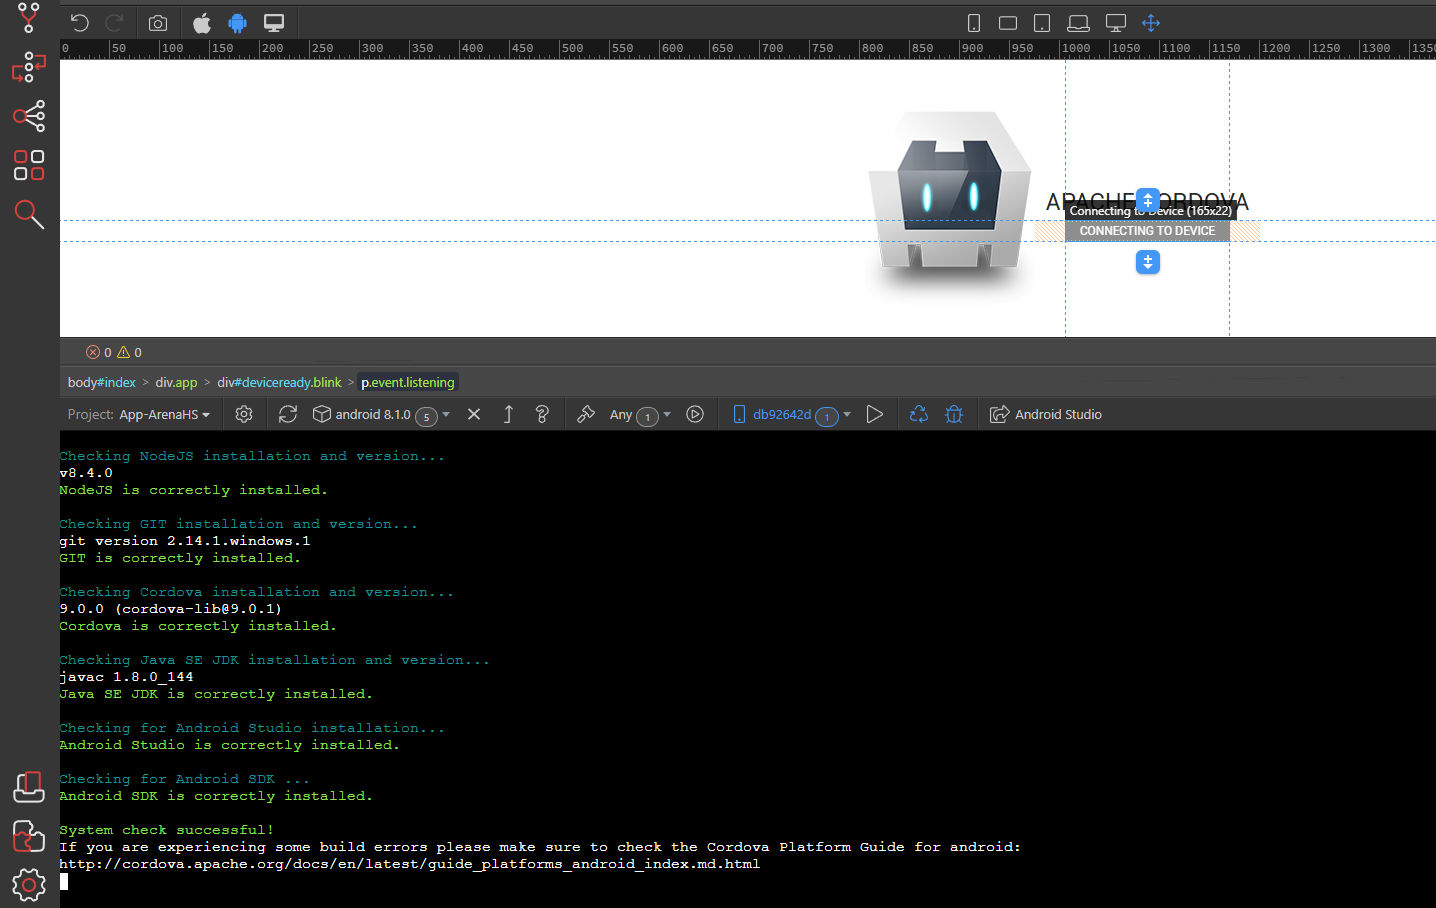The height and width of the screenshot is (908, 1436).
Task: Click the undo arrow in top toolbar
Action: pyautogui.click(x=80, y=23)
